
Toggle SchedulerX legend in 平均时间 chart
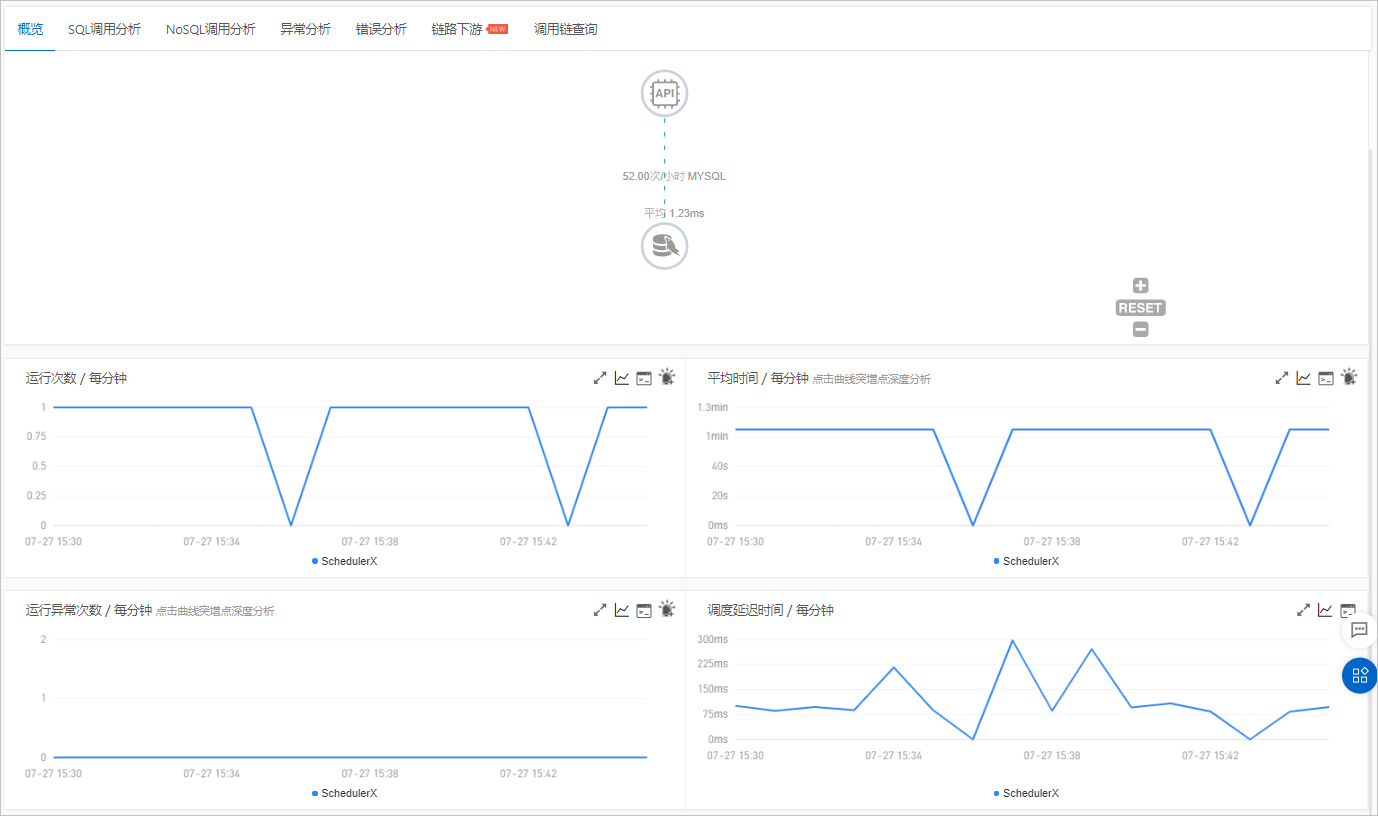1027,561
